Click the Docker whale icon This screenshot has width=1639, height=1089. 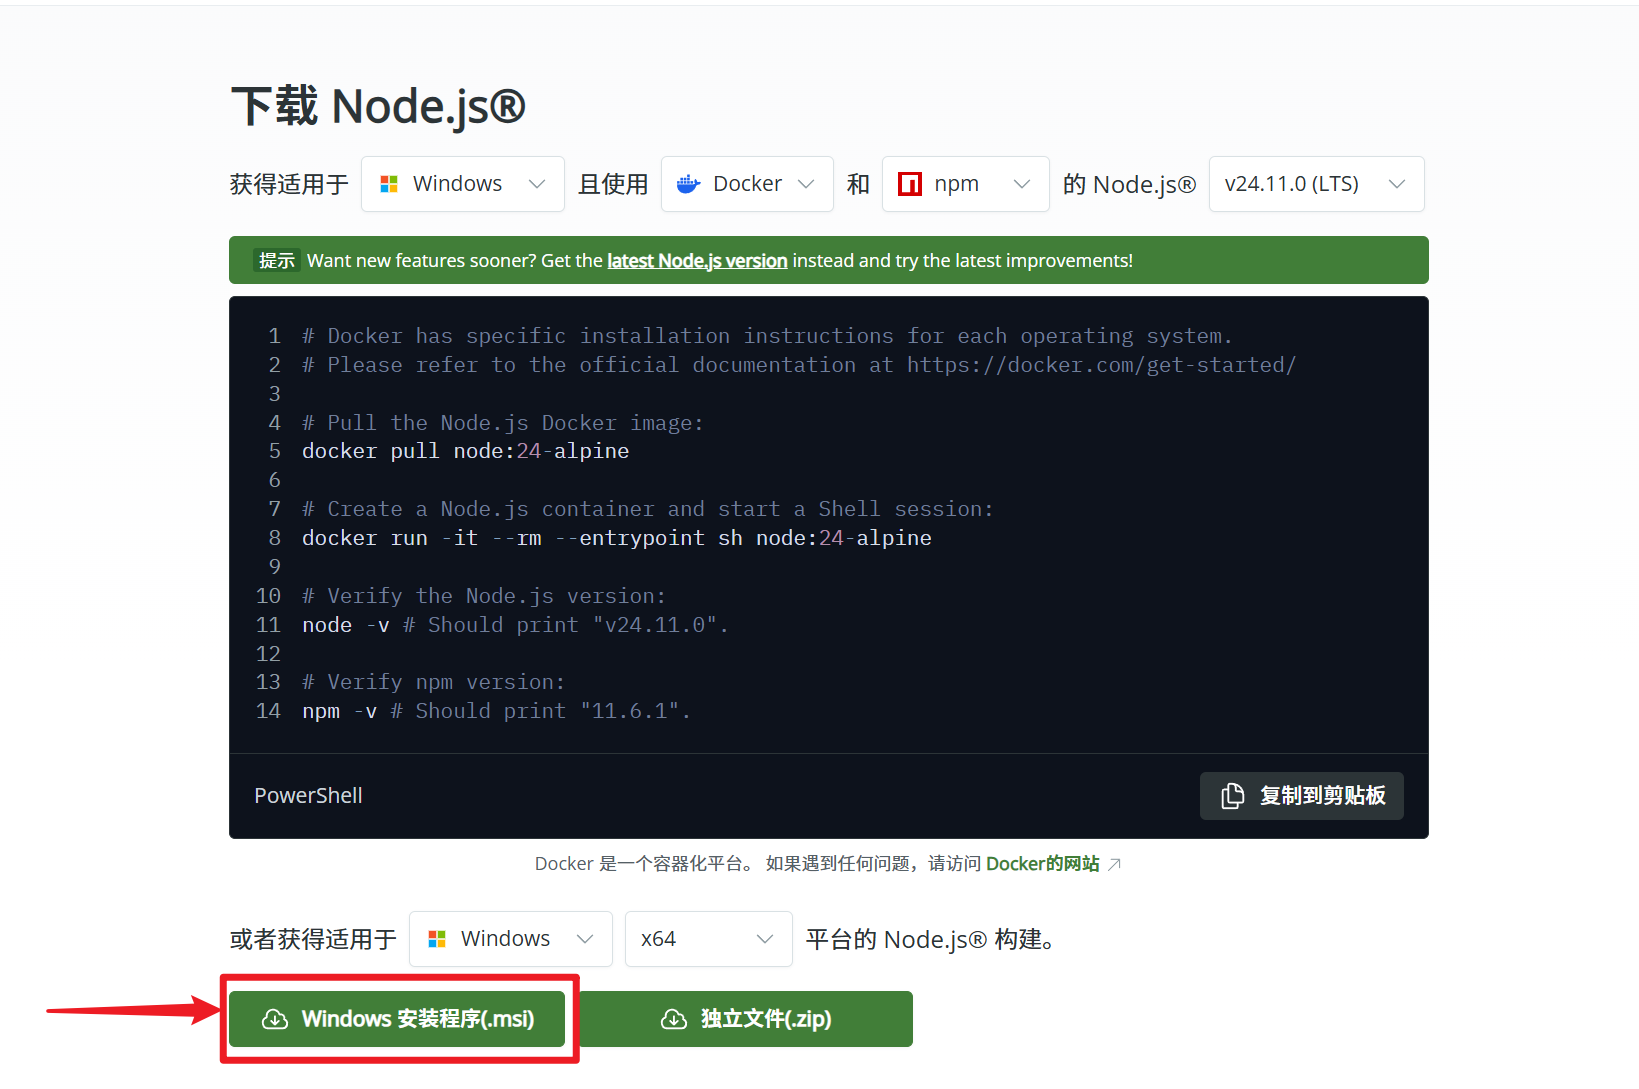click(x=688, y=183)
